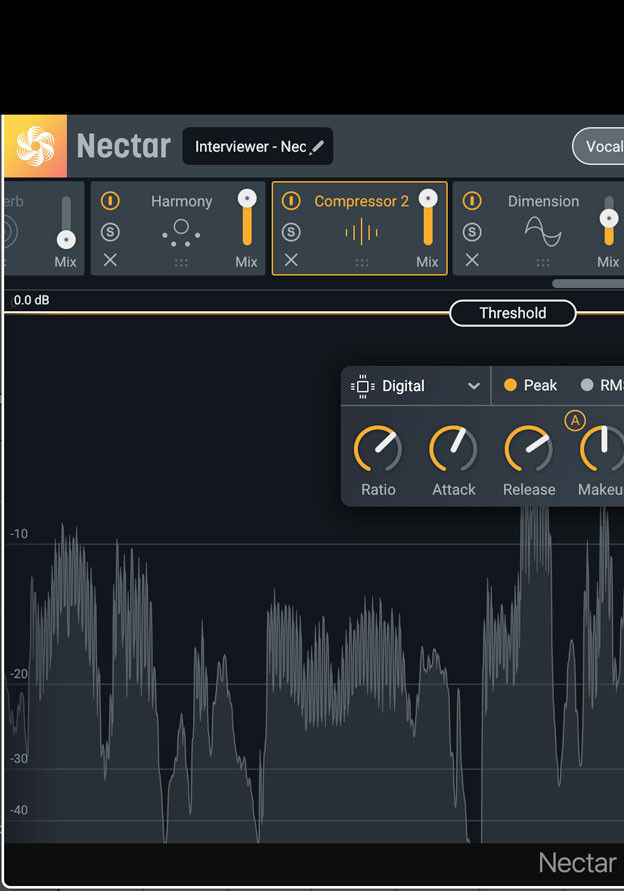
Task: Click the Nectar spiral logo icon
Action: pos(35,146)
